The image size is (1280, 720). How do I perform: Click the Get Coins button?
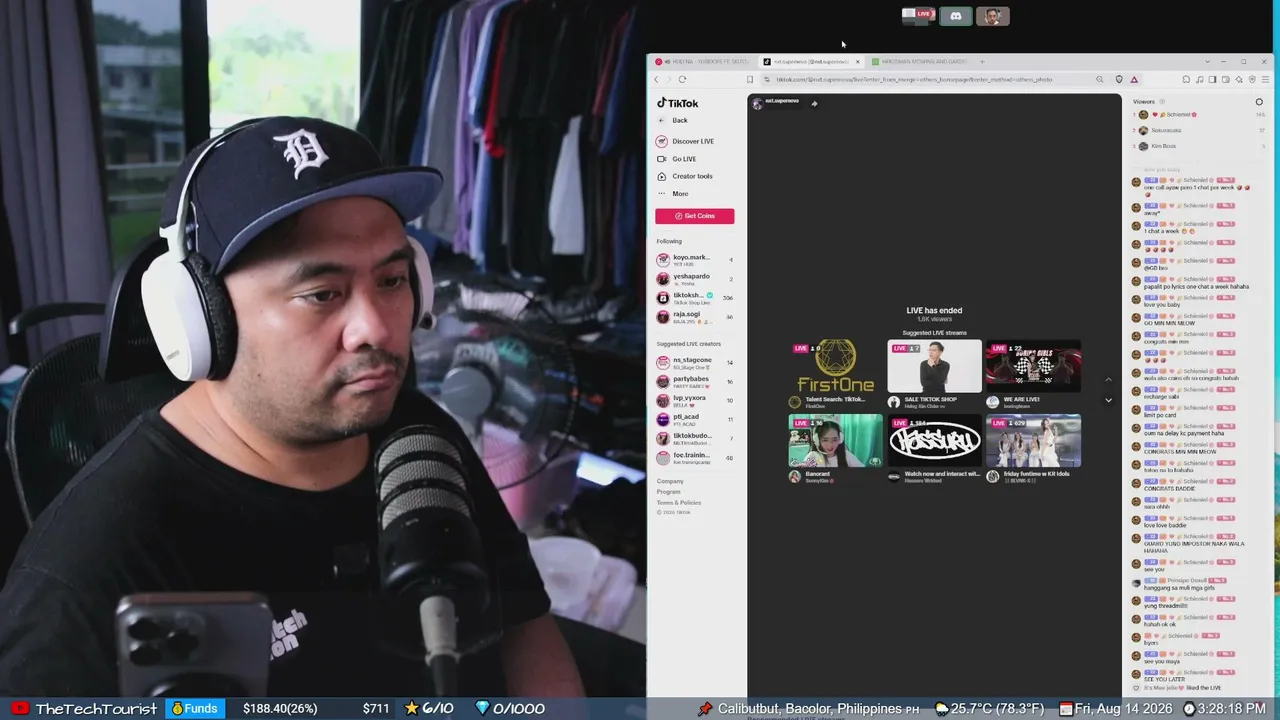coord(695,216)
